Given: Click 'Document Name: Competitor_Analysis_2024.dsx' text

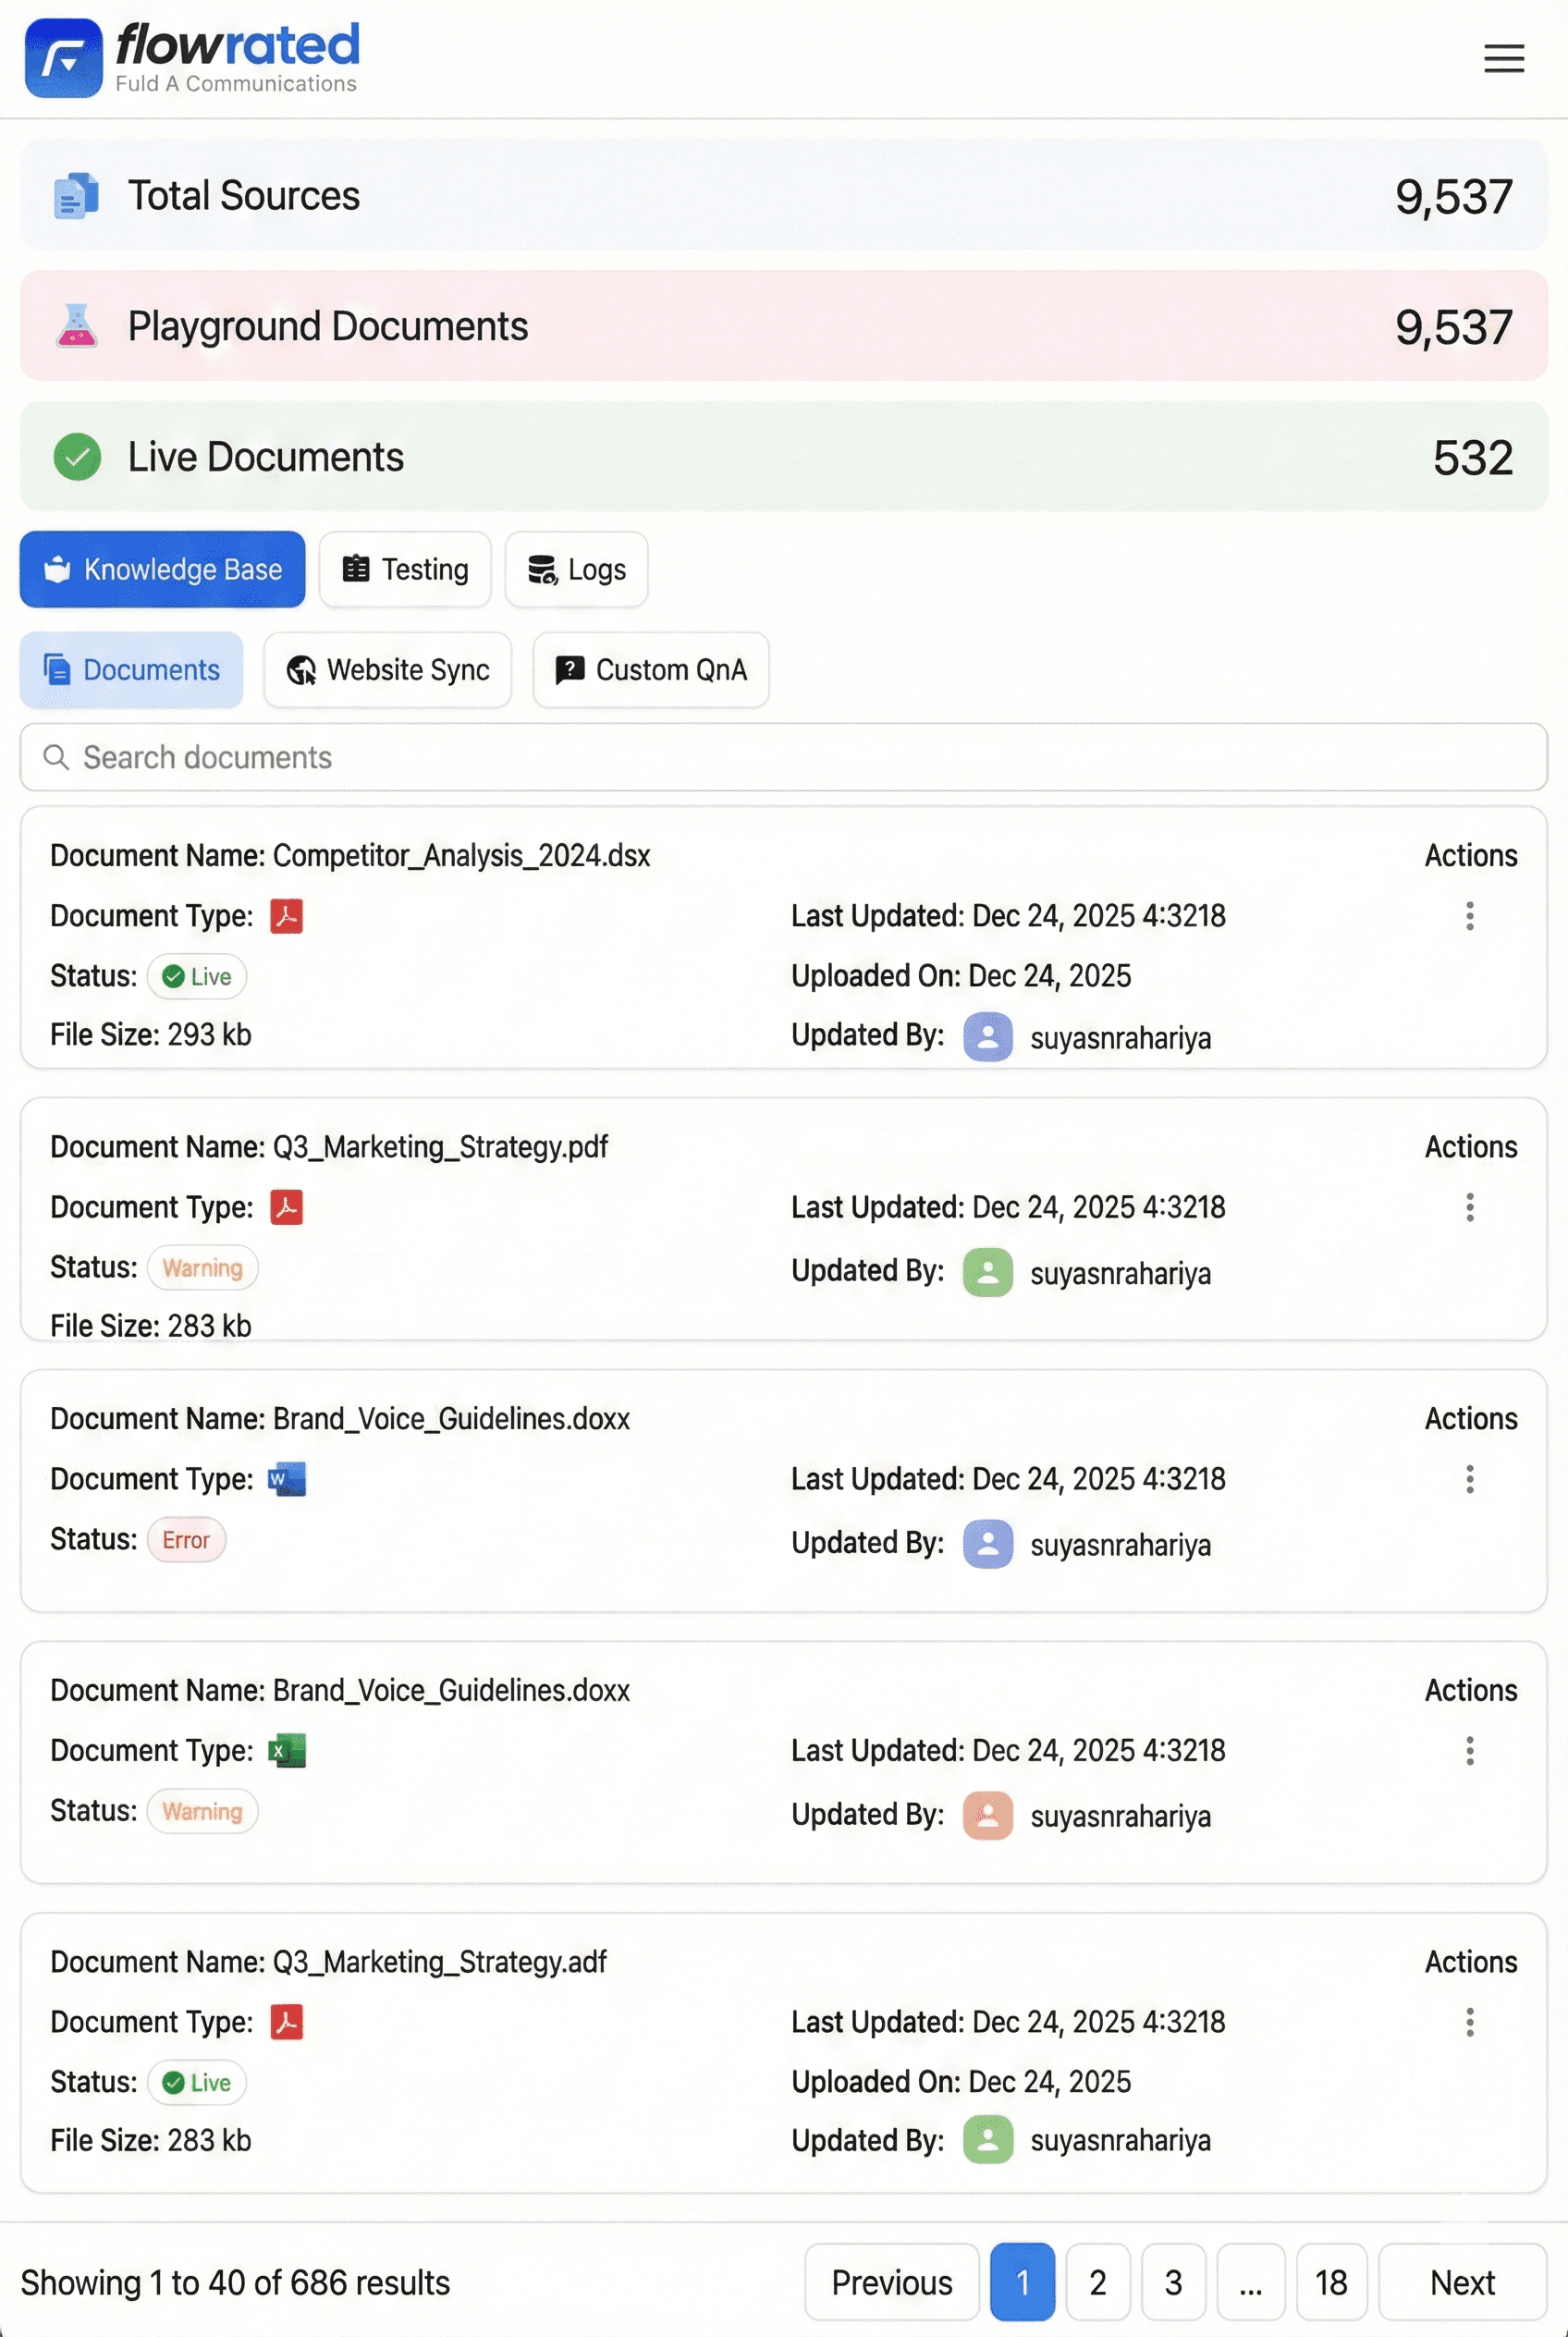Looking at the screenshot, I should (350, 855).
